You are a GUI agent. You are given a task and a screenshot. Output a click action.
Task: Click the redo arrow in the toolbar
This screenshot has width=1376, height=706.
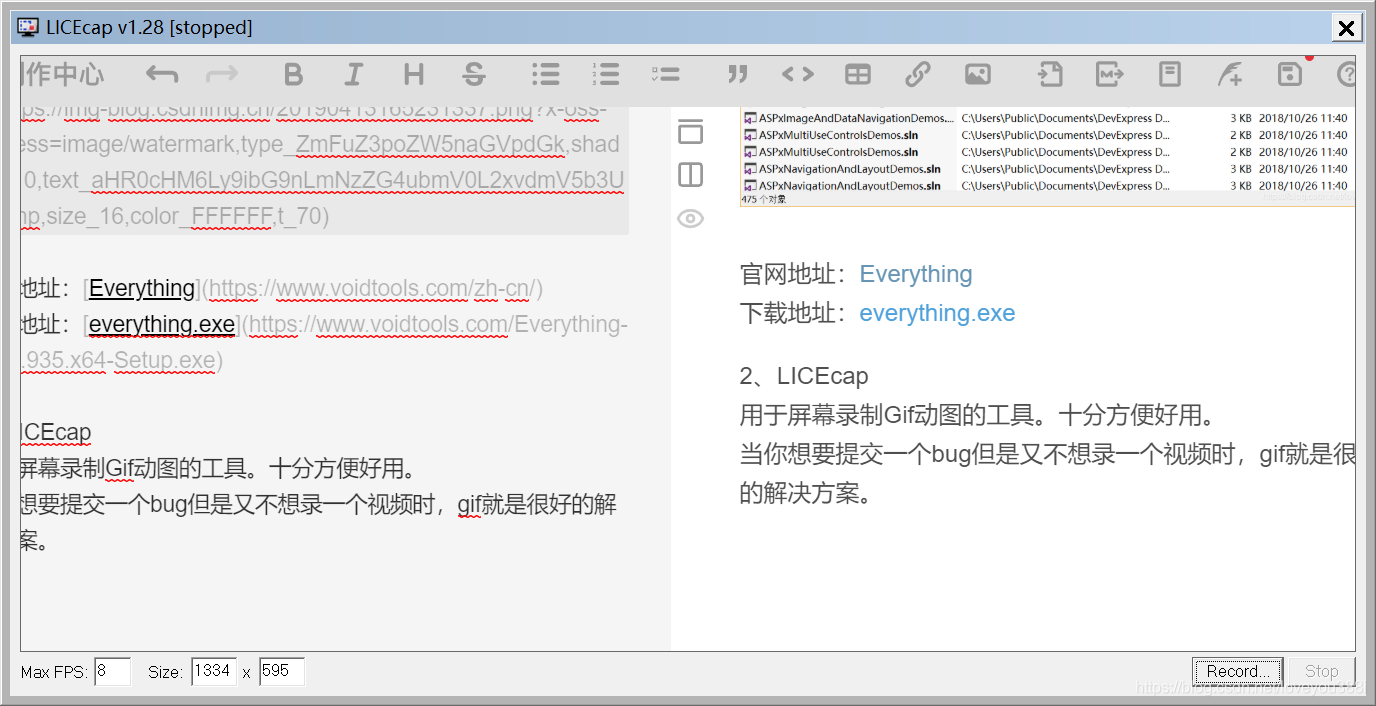(222, 74)
